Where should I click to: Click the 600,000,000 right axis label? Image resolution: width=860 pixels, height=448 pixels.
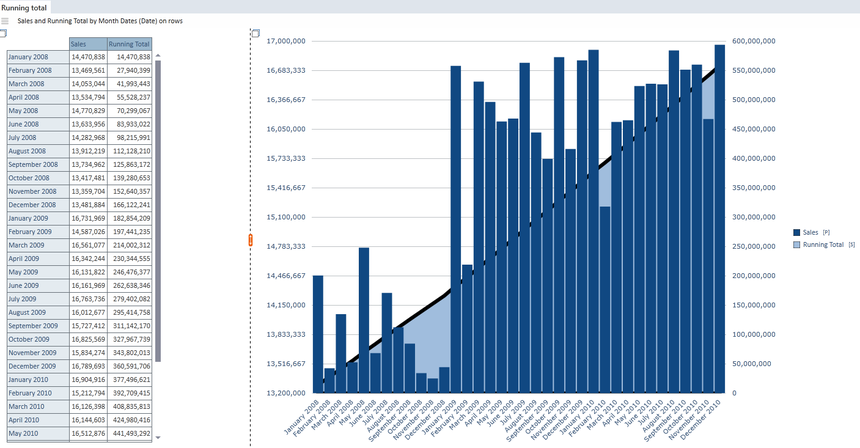(x=754, y=41)
